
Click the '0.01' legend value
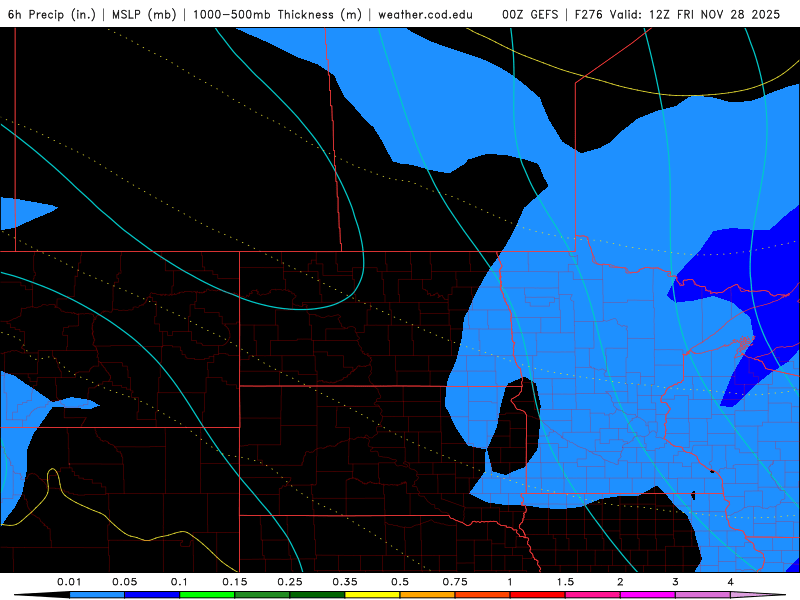point(69,582)
